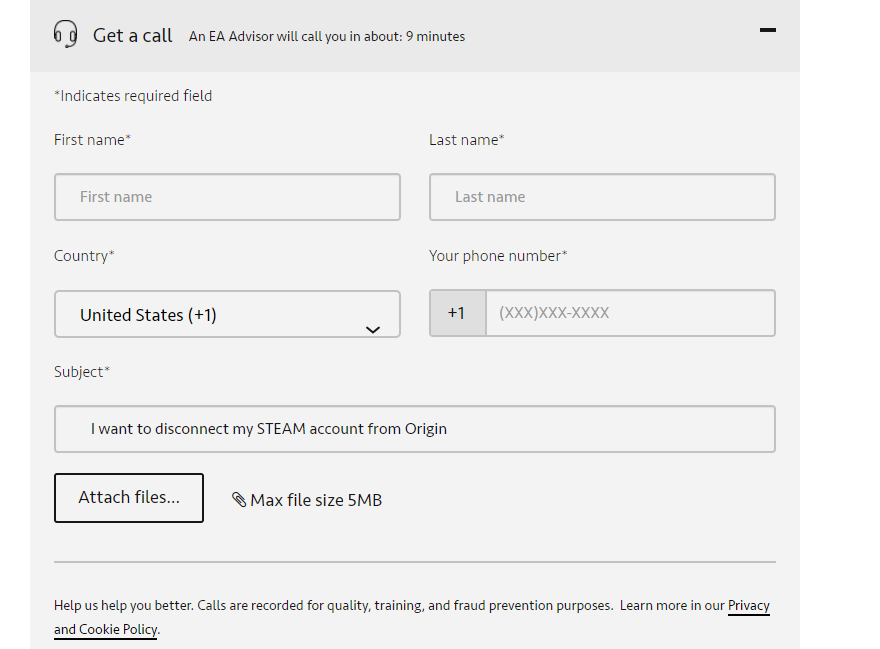Viewport: 880px width, 649px height.
Task: Collapse the Get a call section
Action: tap(767, 31)
